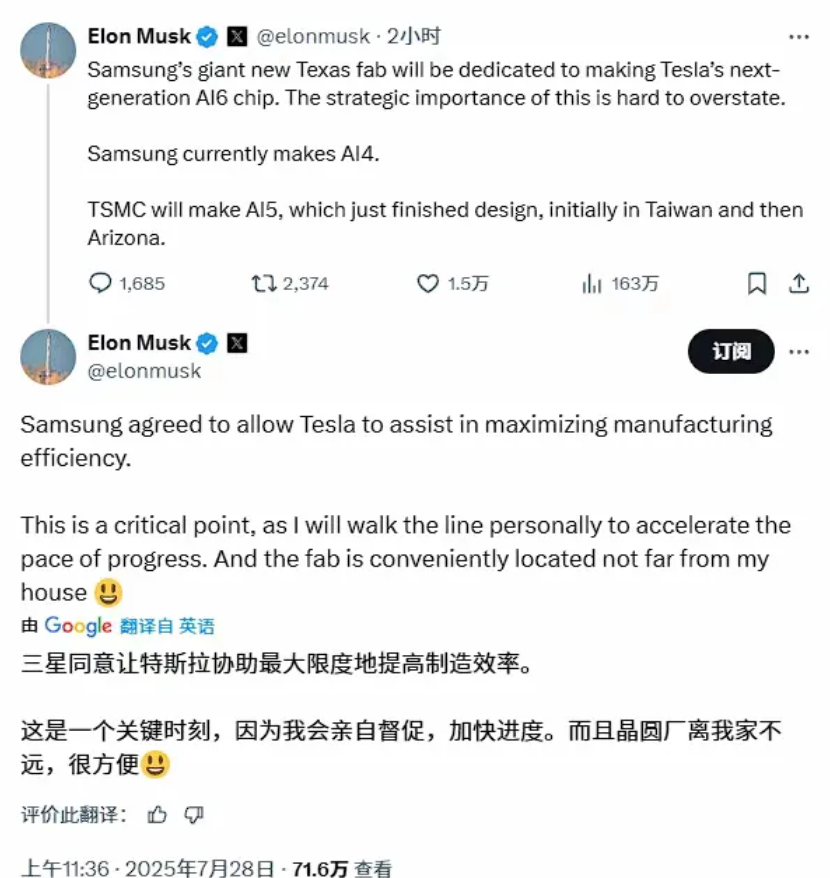Click the Google translated-from-English link
830x878 pixels.
tap(167, 627)
